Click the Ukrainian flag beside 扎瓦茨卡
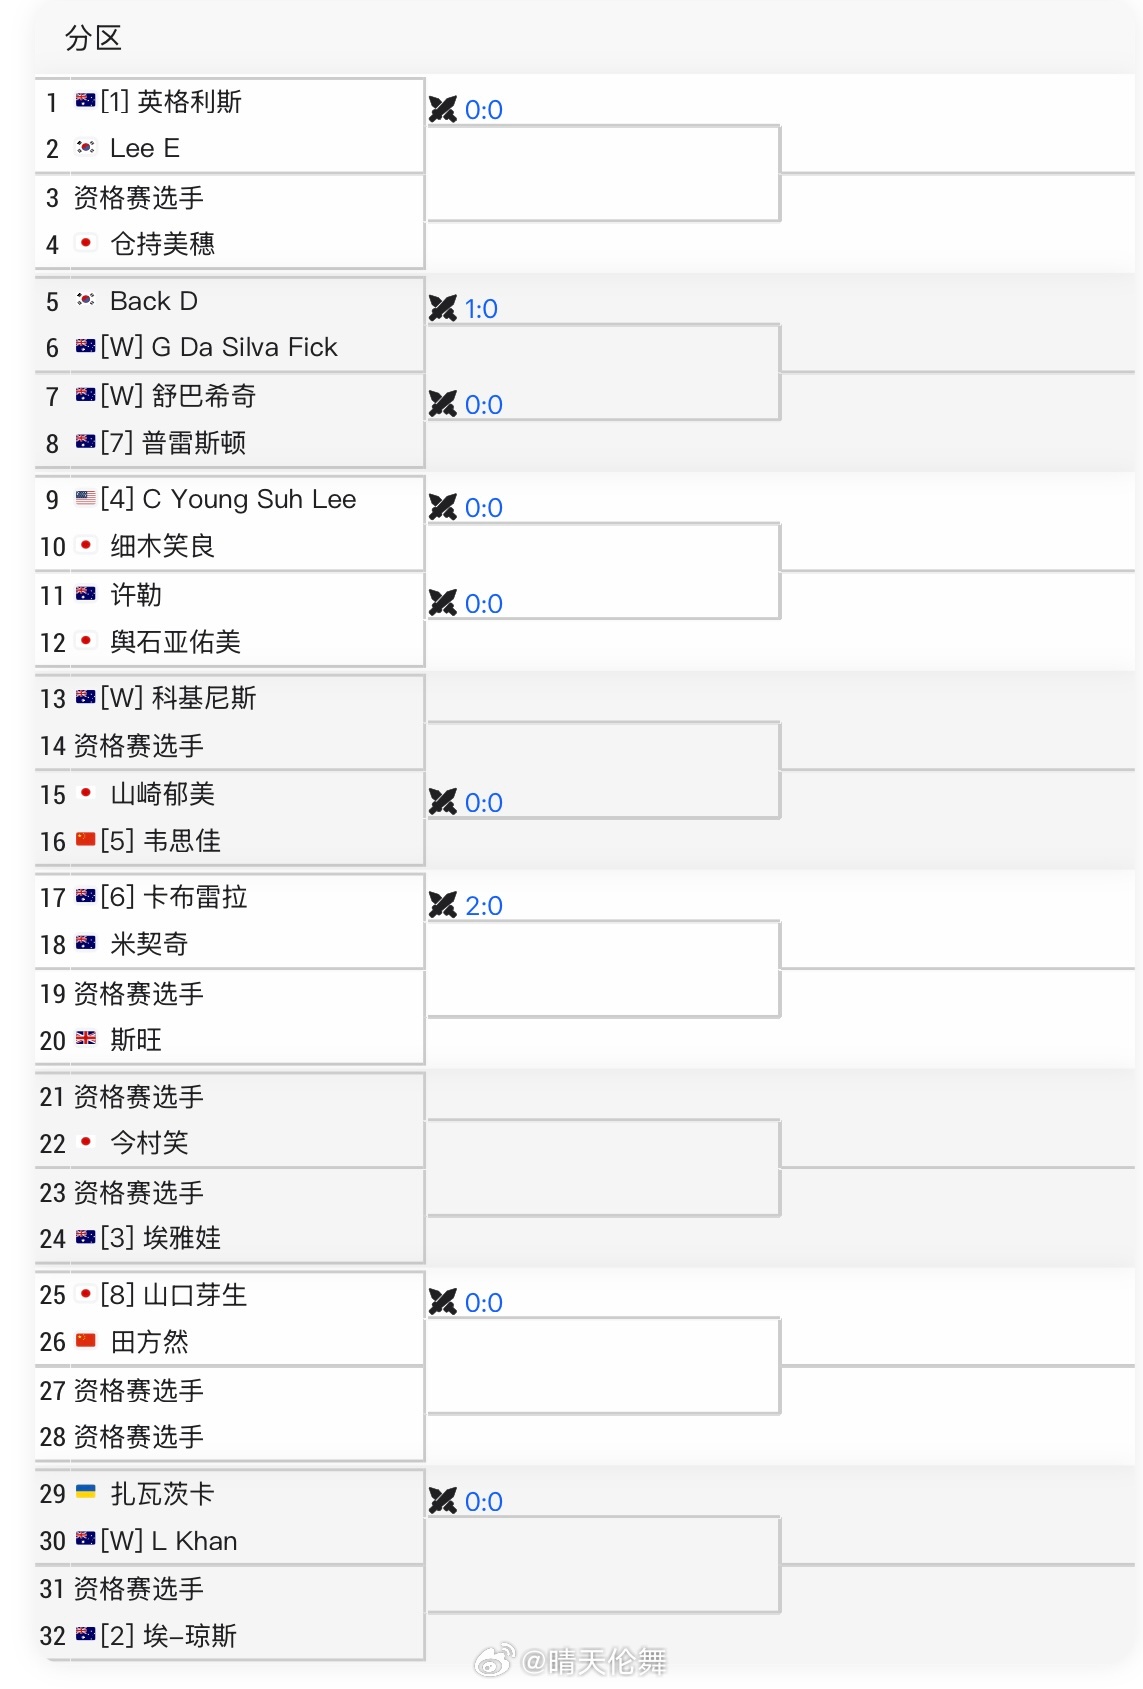The height and width of the screenshot is (1689, 1143). click(85, 1494)
